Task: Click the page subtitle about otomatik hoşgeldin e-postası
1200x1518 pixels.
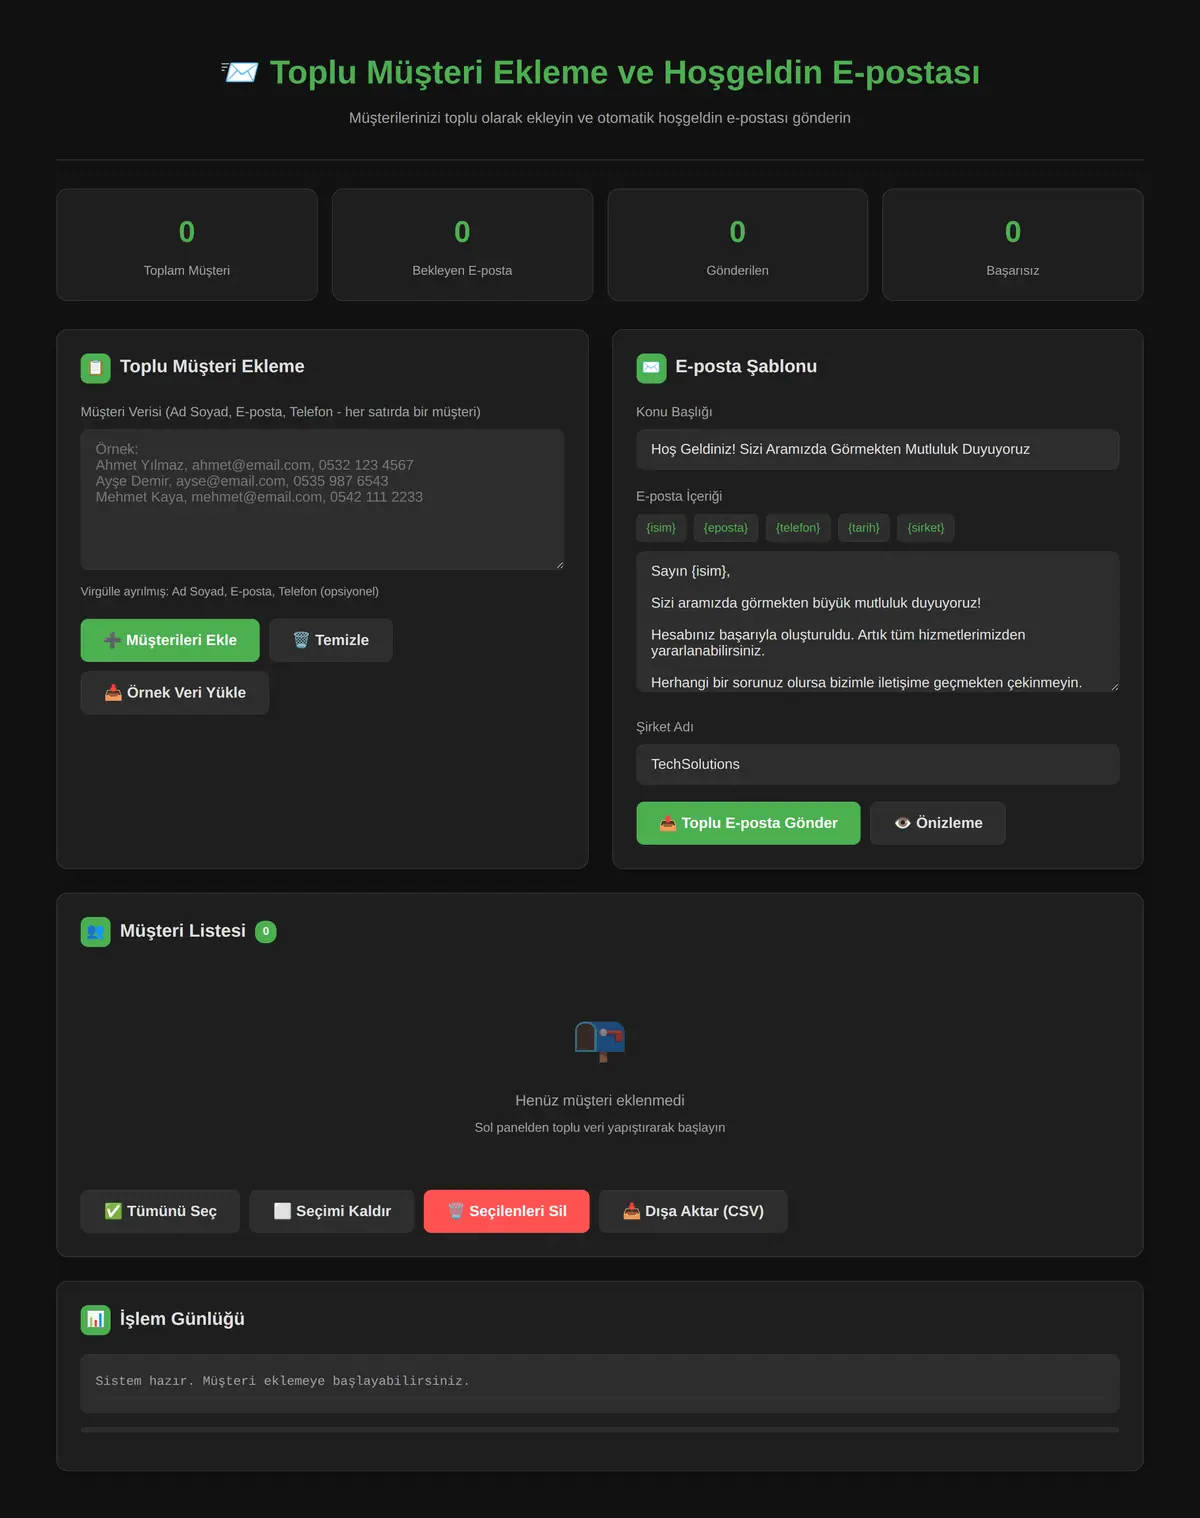Action: point(600,118)
